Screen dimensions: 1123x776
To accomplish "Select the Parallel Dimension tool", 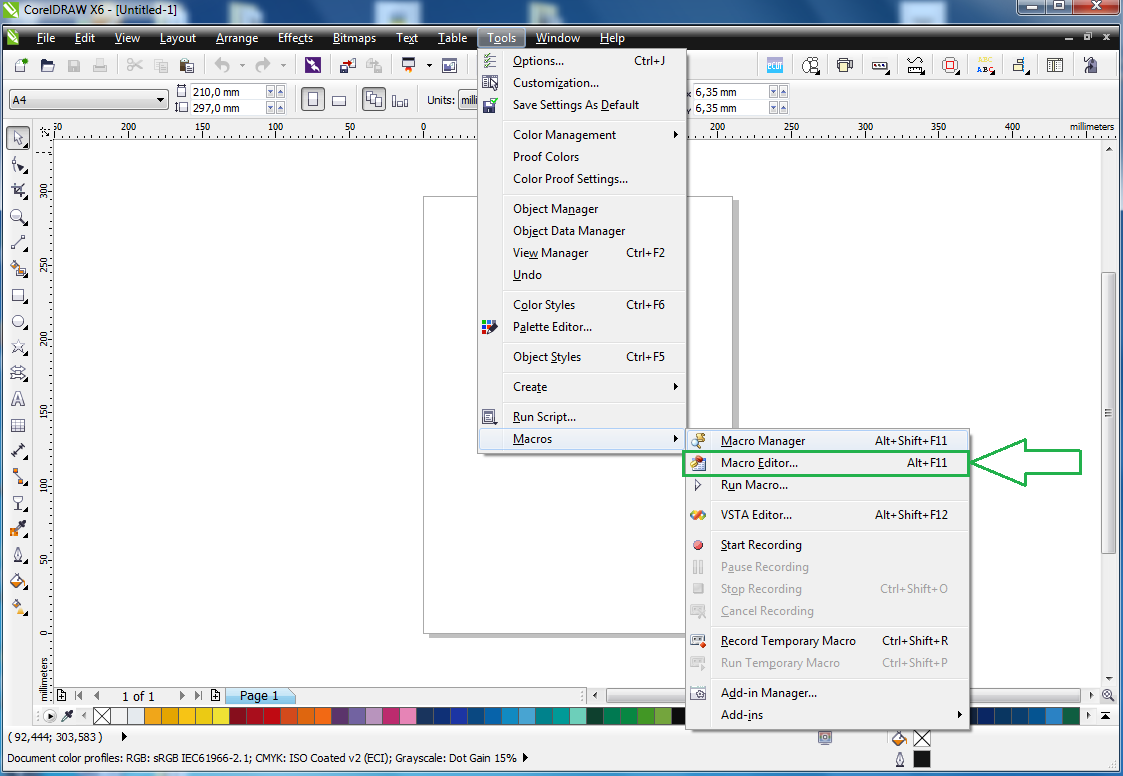I will coord(19,451).
